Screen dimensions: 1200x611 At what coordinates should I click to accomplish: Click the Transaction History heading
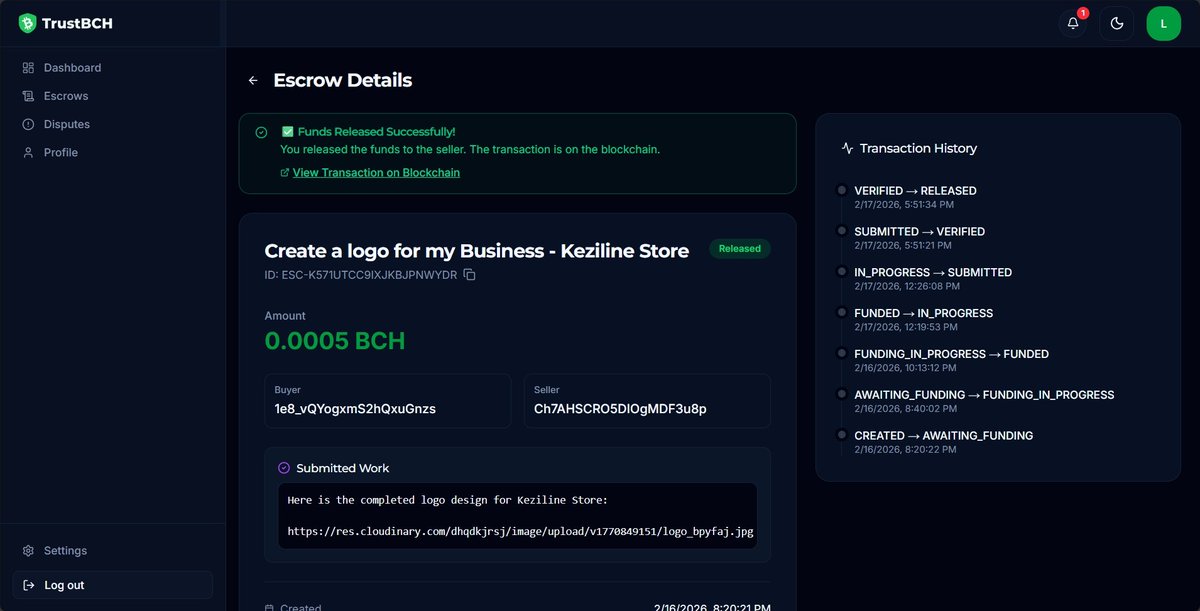tap(918, 148)
